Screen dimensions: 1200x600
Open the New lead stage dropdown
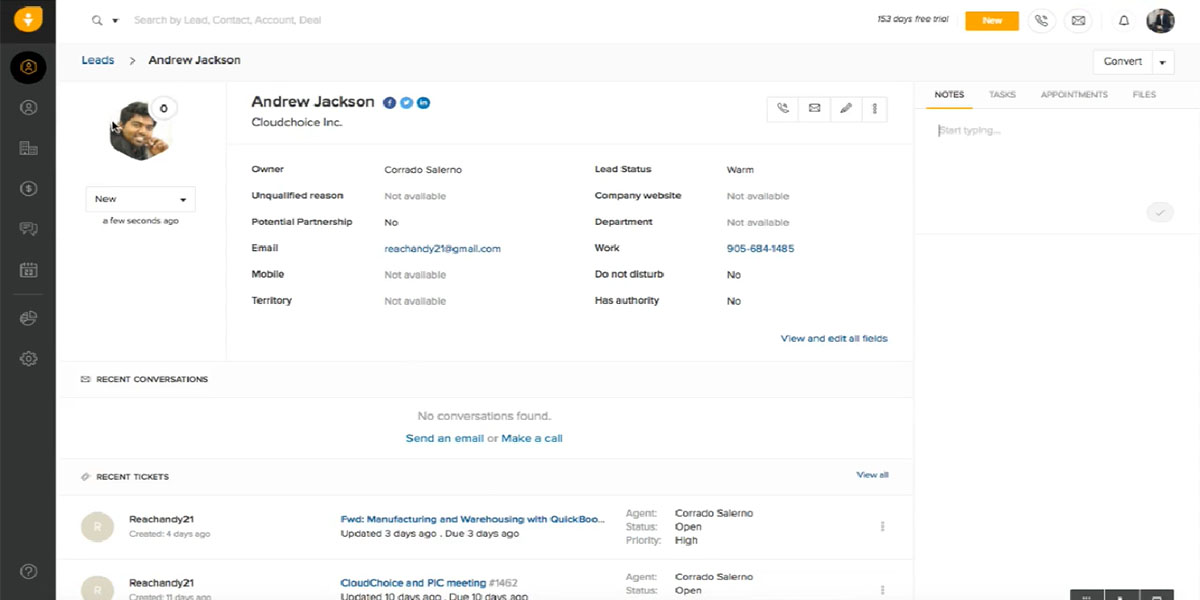pyautogui.click(x=140, y=199)
